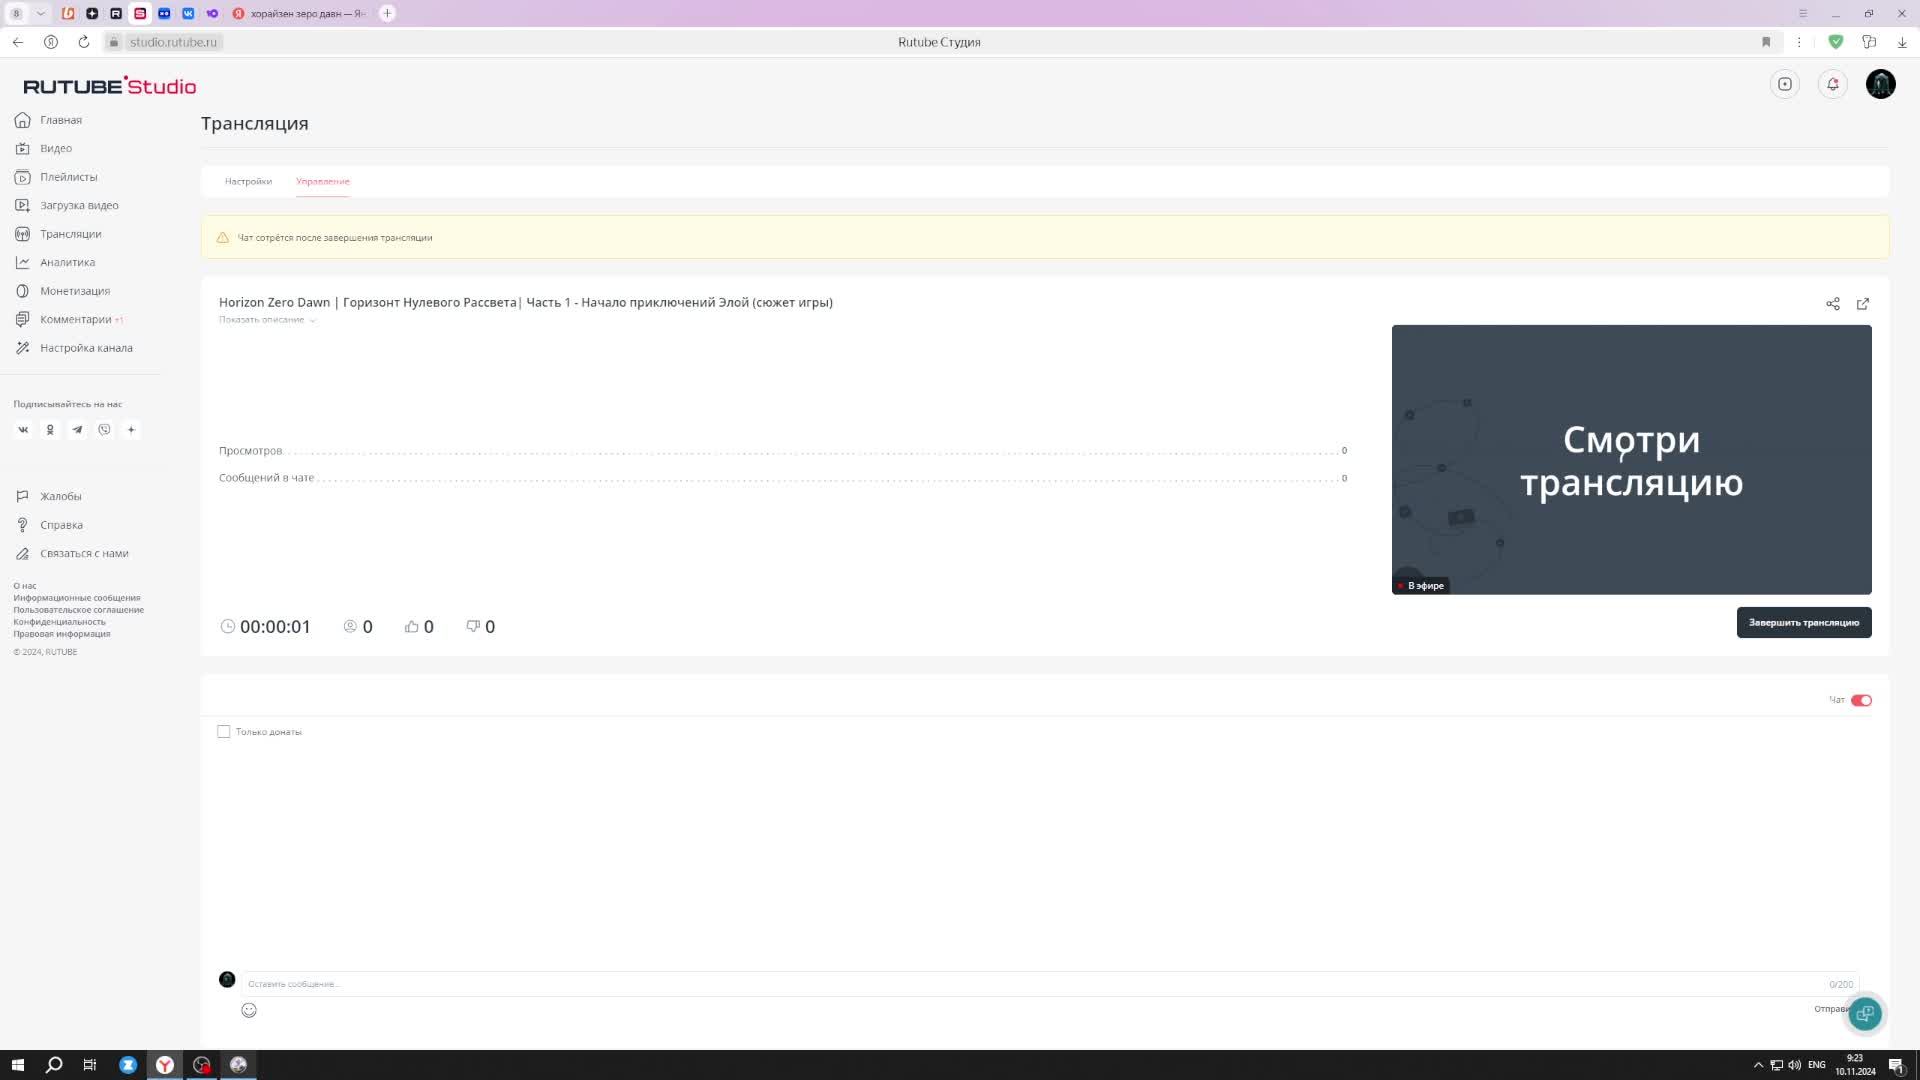Open the Монетизация icon
The height and width of the screenshot is (1080, 1920).
click(x=22, y=291)
